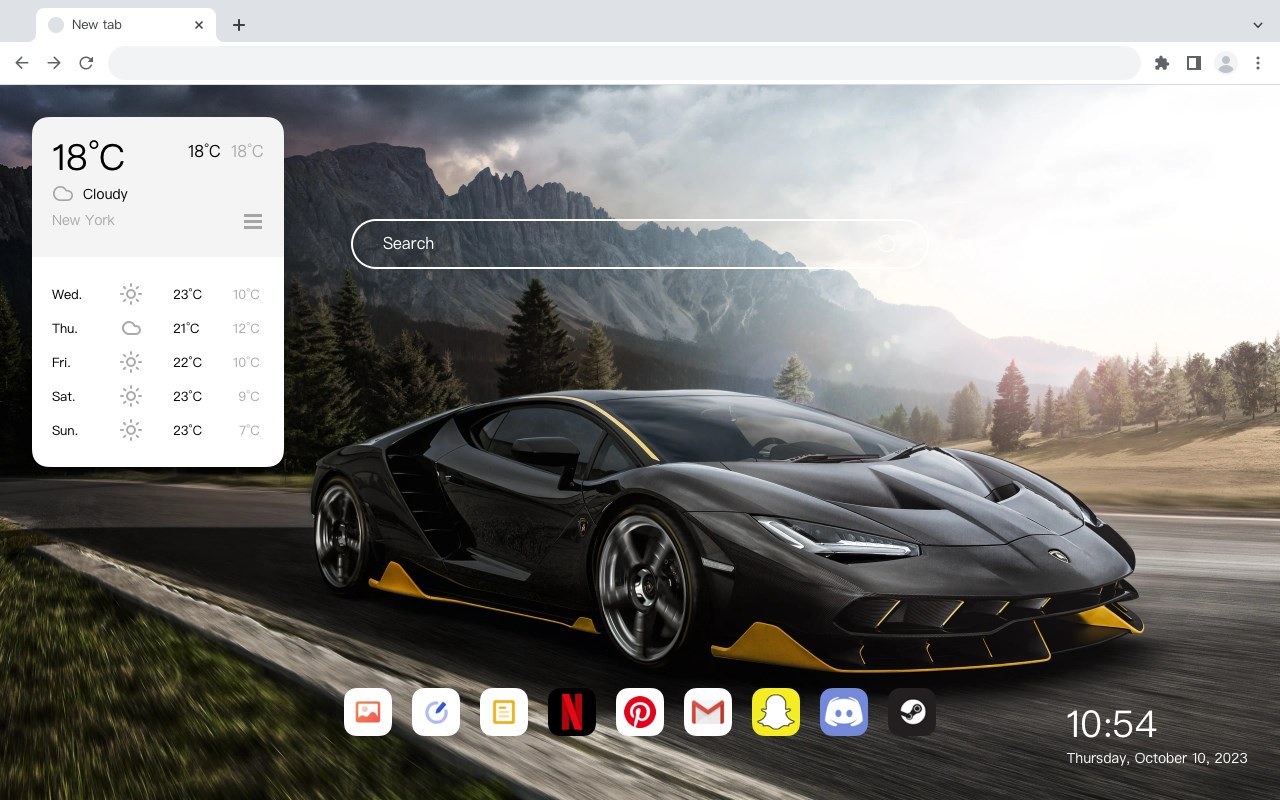Select the Sat. forecast row label
The image size is (1280, 800).
[64, 396]
